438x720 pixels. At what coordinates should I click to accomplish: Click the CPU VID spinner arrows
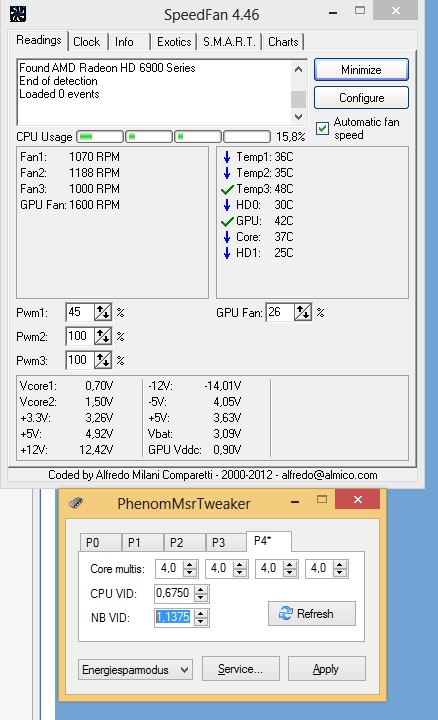coord(201,593)
